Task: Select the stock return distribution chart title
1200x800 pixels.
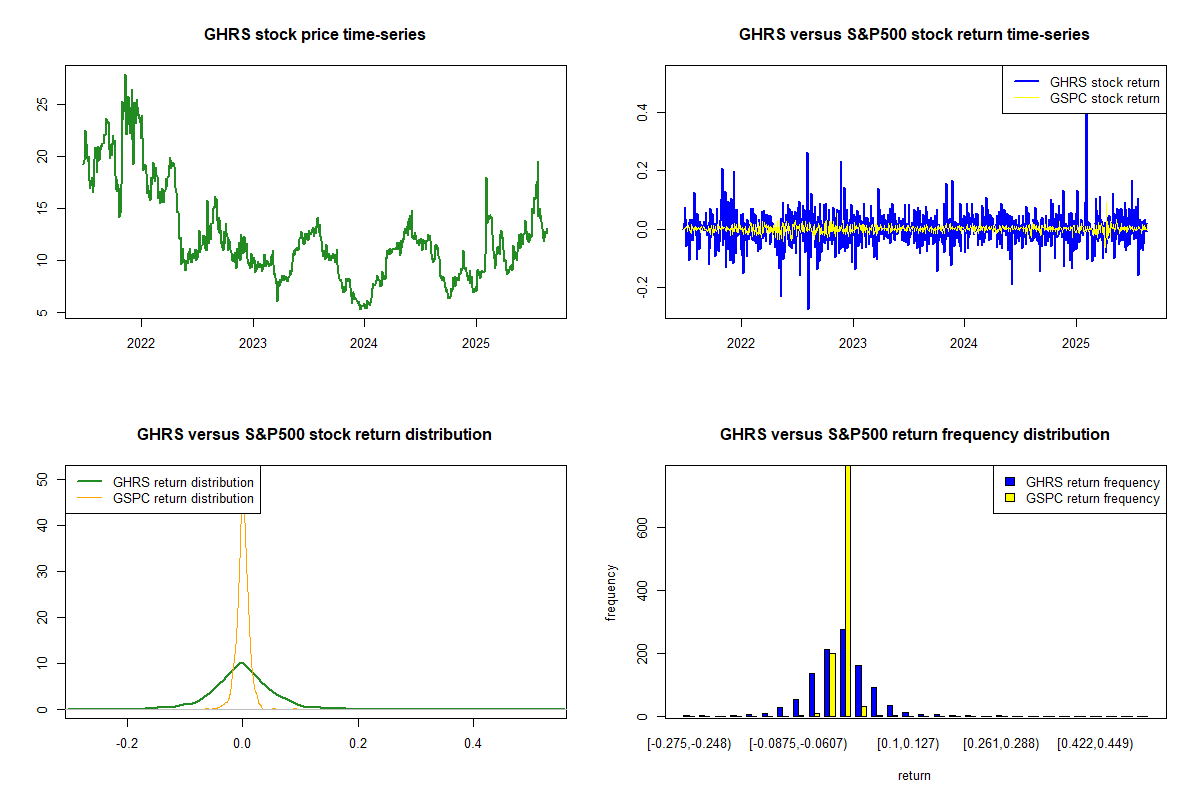Action: tap(314, 435)
